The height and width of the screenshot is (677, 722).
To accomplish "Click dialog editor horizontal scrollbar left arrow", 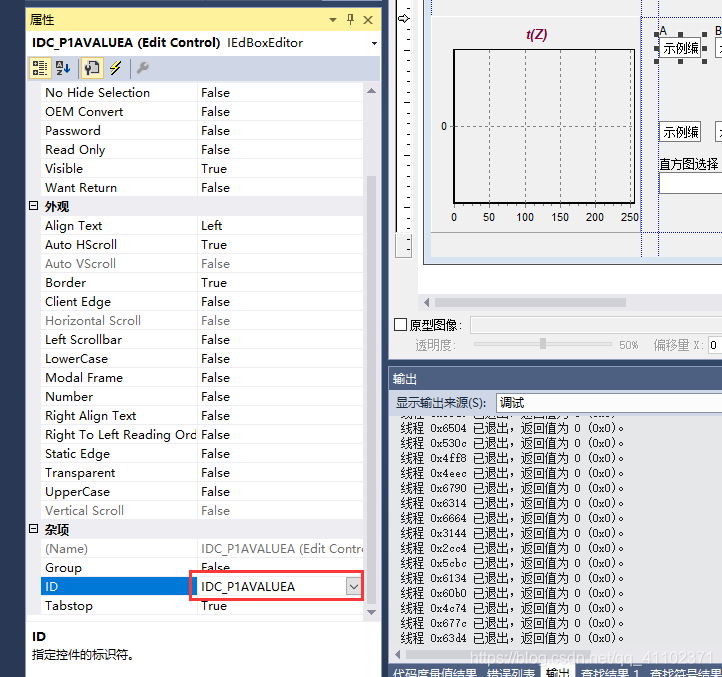I will (x=426, y=303).
